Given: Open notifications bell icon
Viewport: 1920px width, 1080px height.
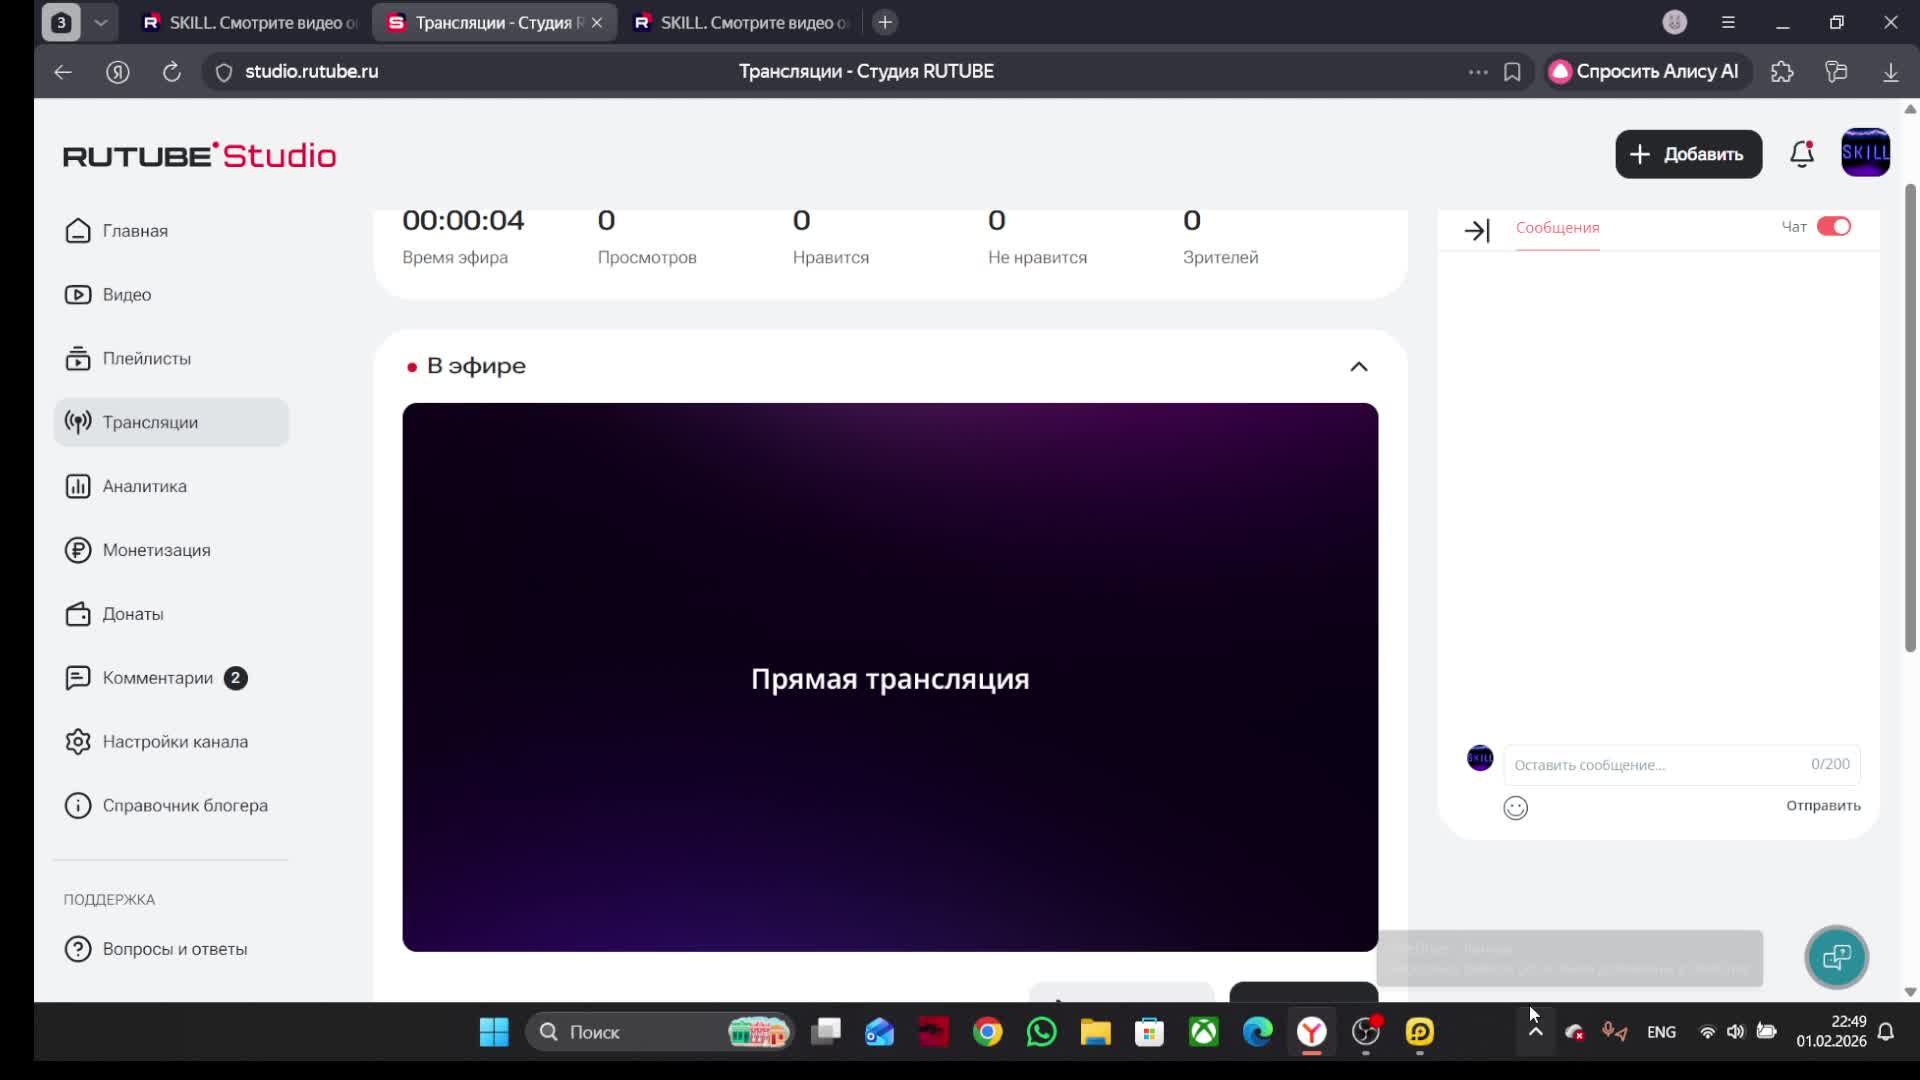Looking at the screenshot, I should pos(1801,154).
